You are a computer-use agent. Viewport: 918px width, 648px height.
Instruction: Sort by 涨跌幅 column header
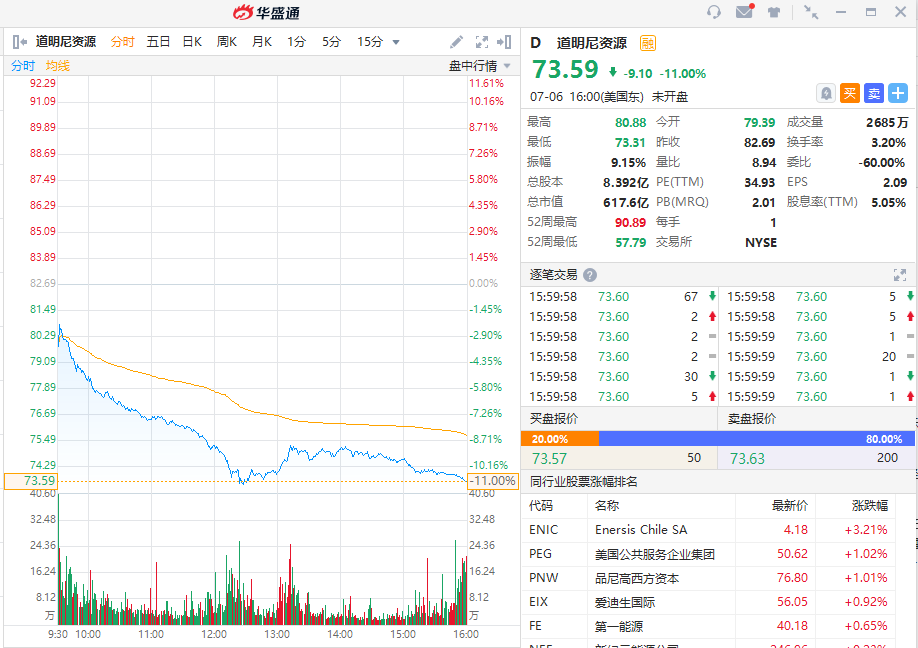pyautogui.click(x=869, y=505)
